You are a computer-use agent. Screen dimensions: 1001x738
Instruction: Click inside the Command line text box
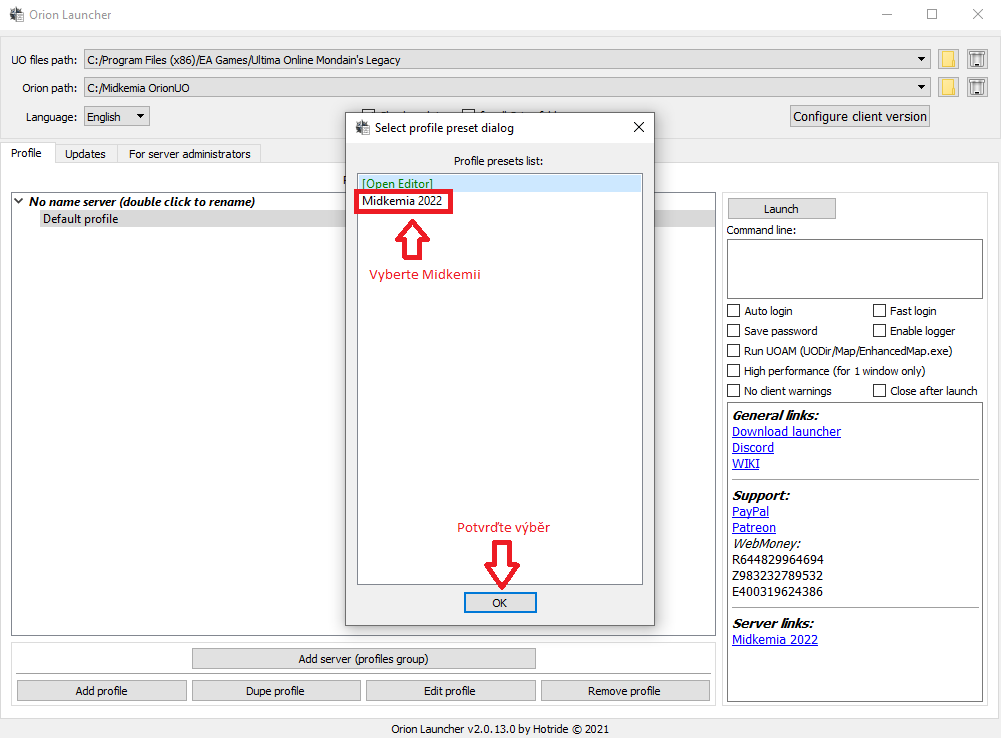click(x=854, y=269)
